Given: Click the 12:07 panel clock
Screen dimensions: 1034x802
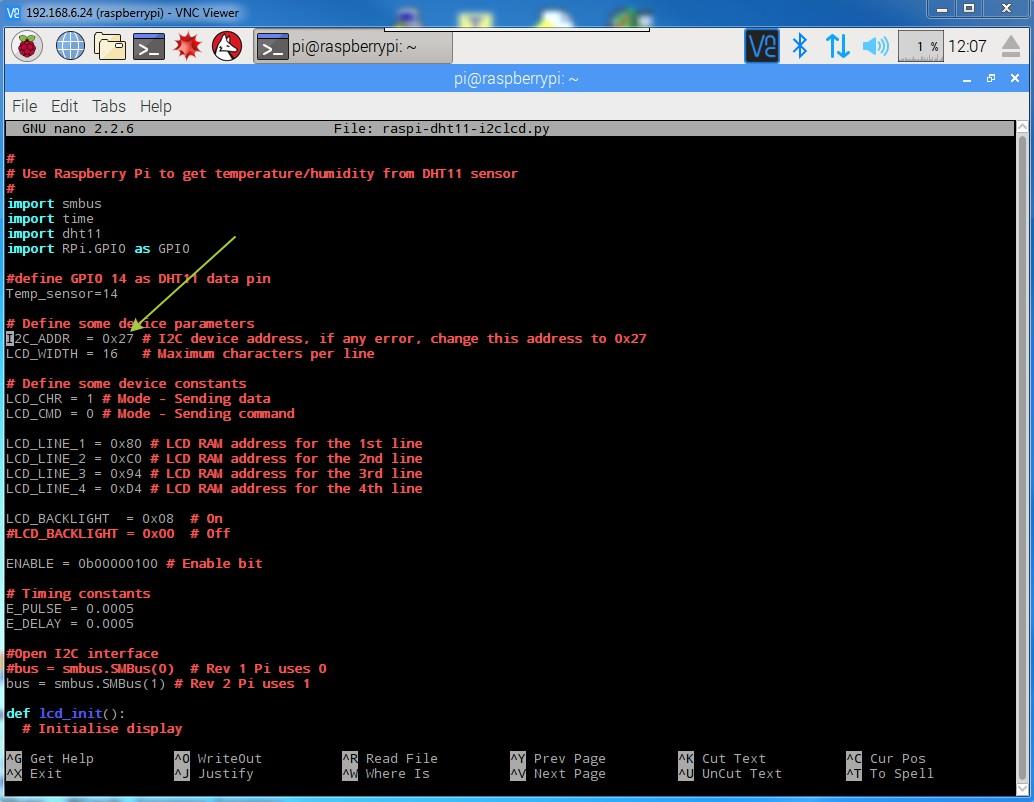Looking at the screenshot, I should coord(967,46).
